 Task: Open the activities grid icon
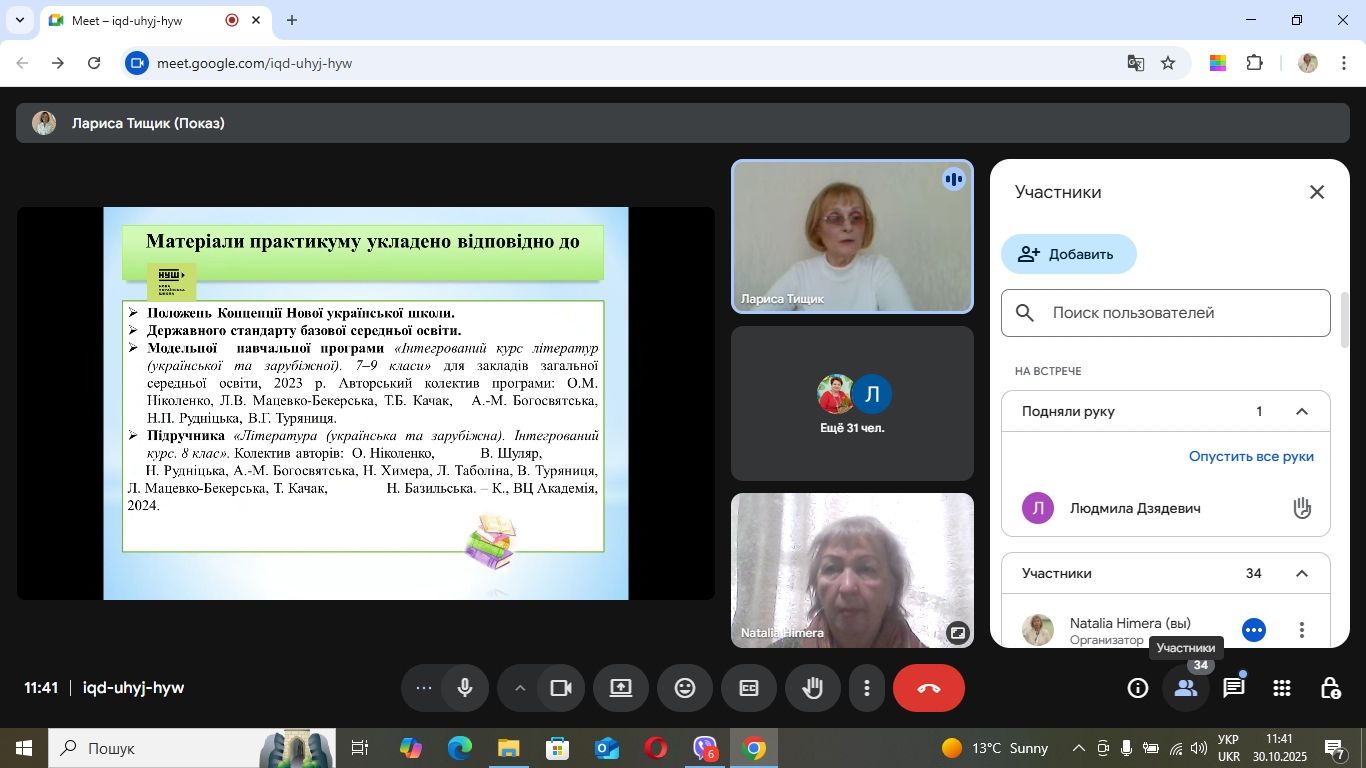(1282, 688)
